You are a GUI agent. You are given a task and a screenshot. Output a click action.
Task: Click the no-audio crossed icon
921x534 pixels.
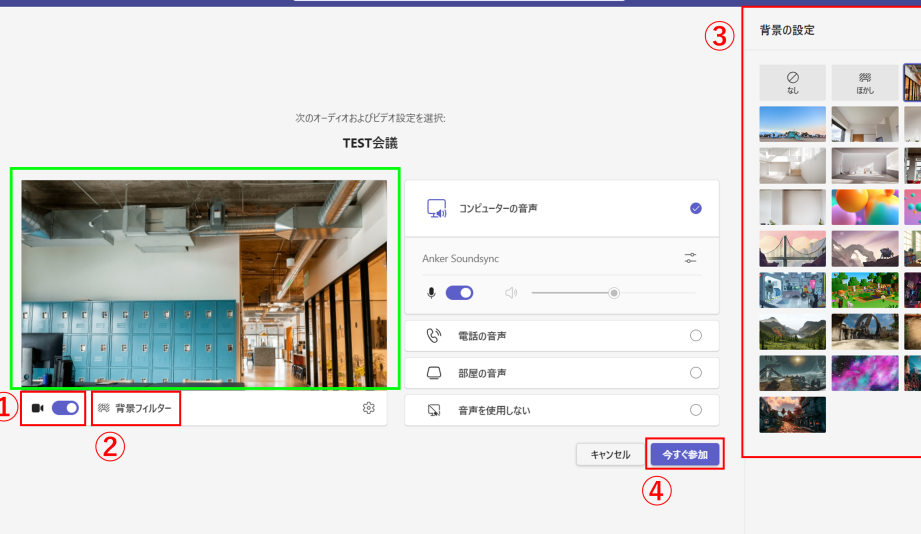click(433, 410)
